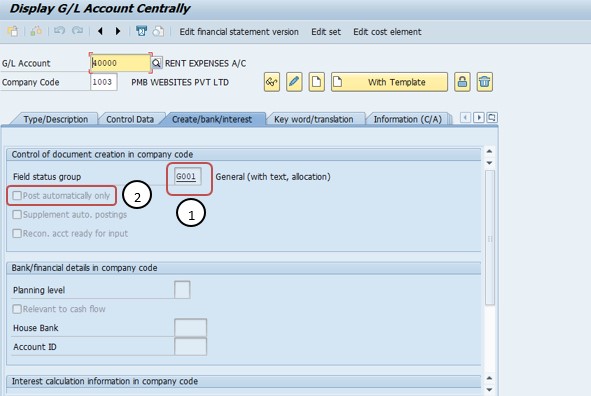The height and width of the screenshot is (396, 591).
Task: Click the House Bank field
Action: (190, 327)
